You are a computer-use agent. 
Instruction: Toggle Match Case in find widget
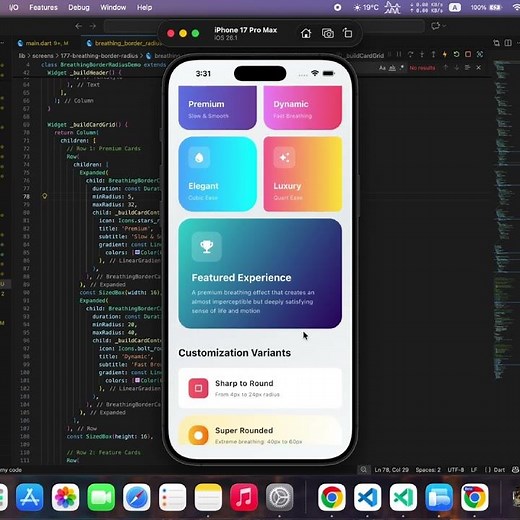point(382,68)
